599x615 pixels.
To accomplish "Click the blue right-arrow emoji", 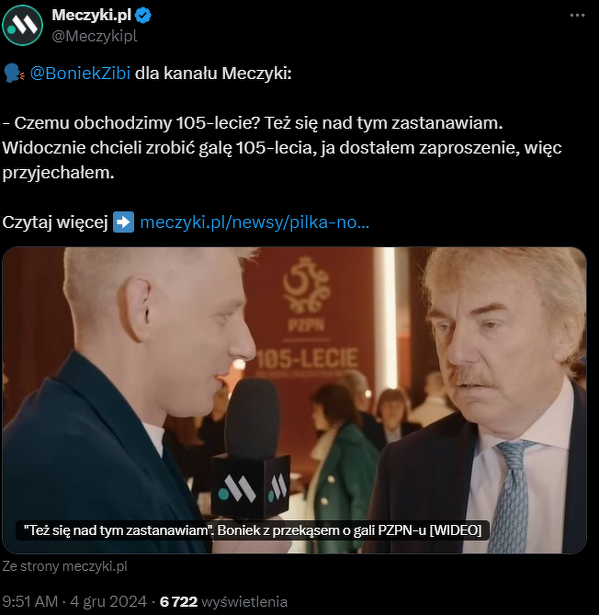I will coord(124,222).
